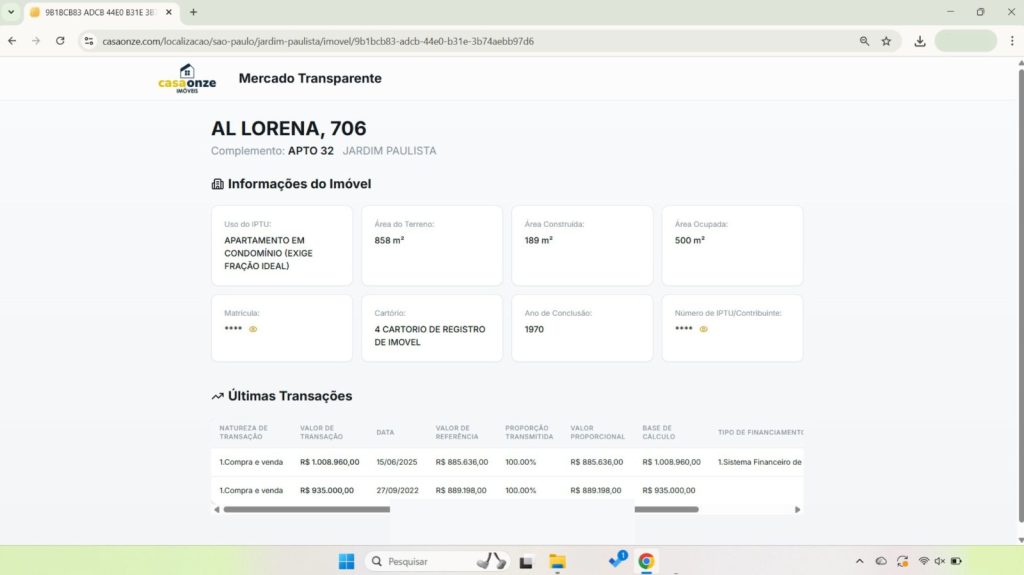Open the browser zoom magnifier icon
The width and height of the screenshot is (1024, 575).
point(864,41)
